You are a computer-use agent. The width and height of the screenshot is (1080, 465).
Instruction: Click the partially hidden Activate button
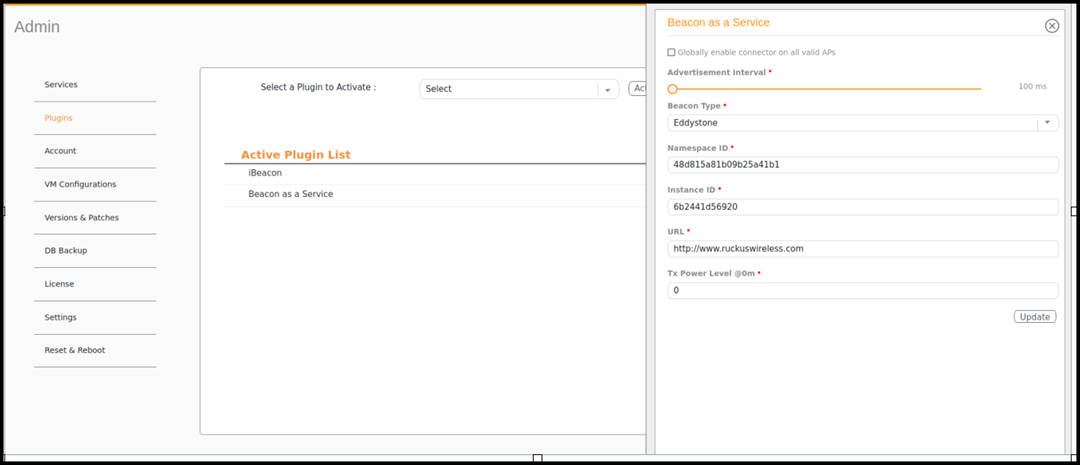(x=637, y=88)
